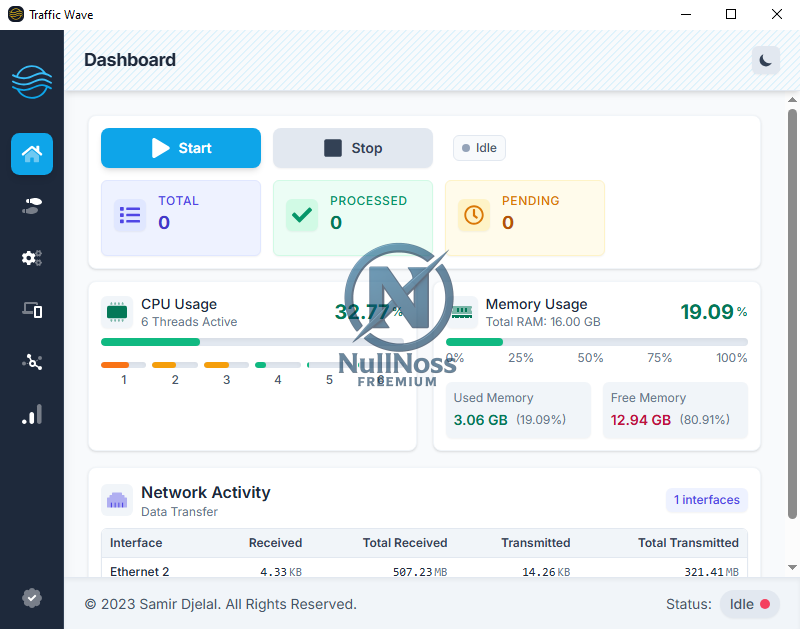Click the CPU Usage panel icon
This screenshot has height=629, width=800.
point(117,312)
